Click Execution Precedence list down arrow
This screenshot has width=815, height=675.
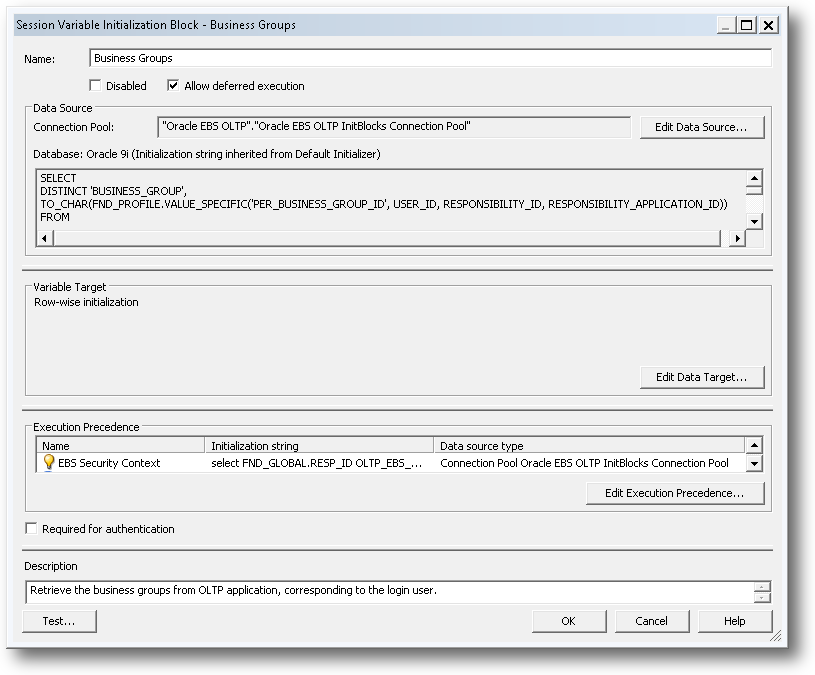[754, 463]
